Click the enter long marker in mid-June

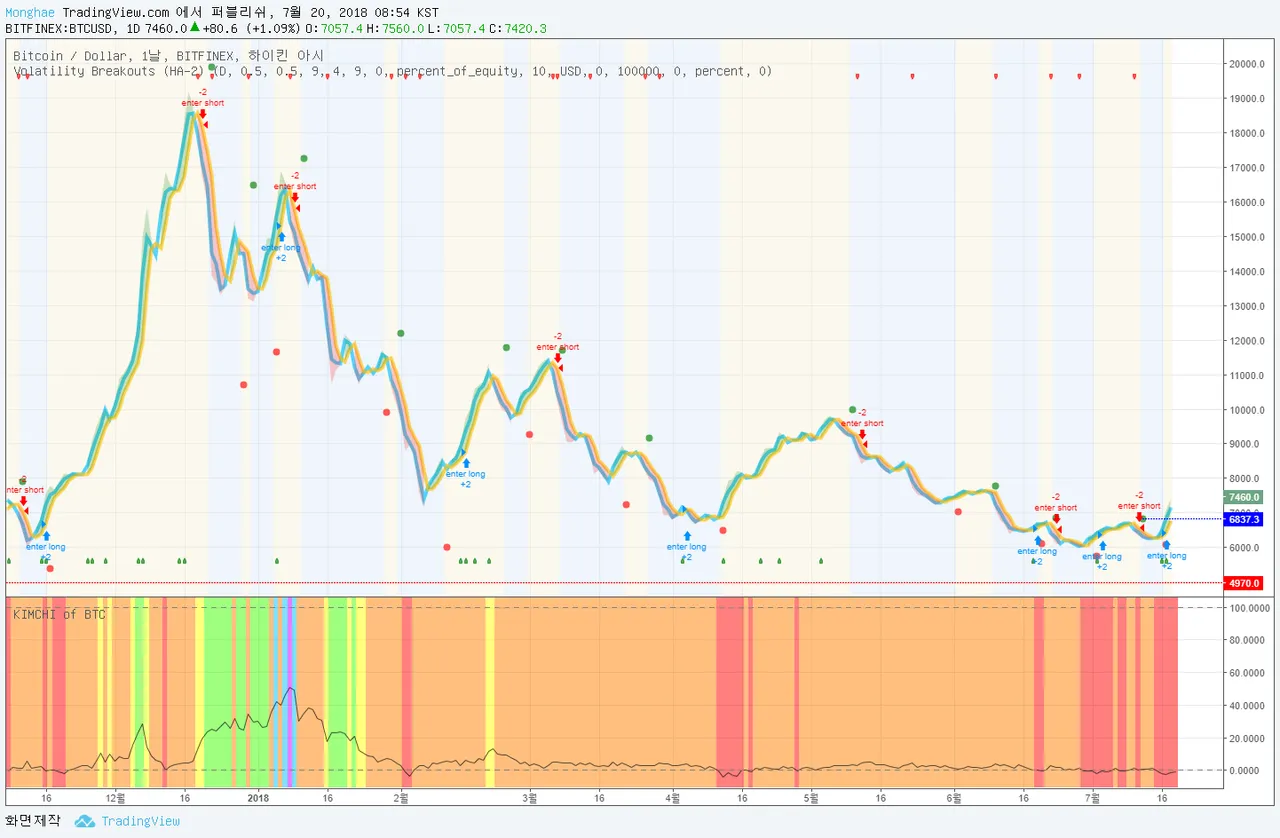pos(1037,551)
